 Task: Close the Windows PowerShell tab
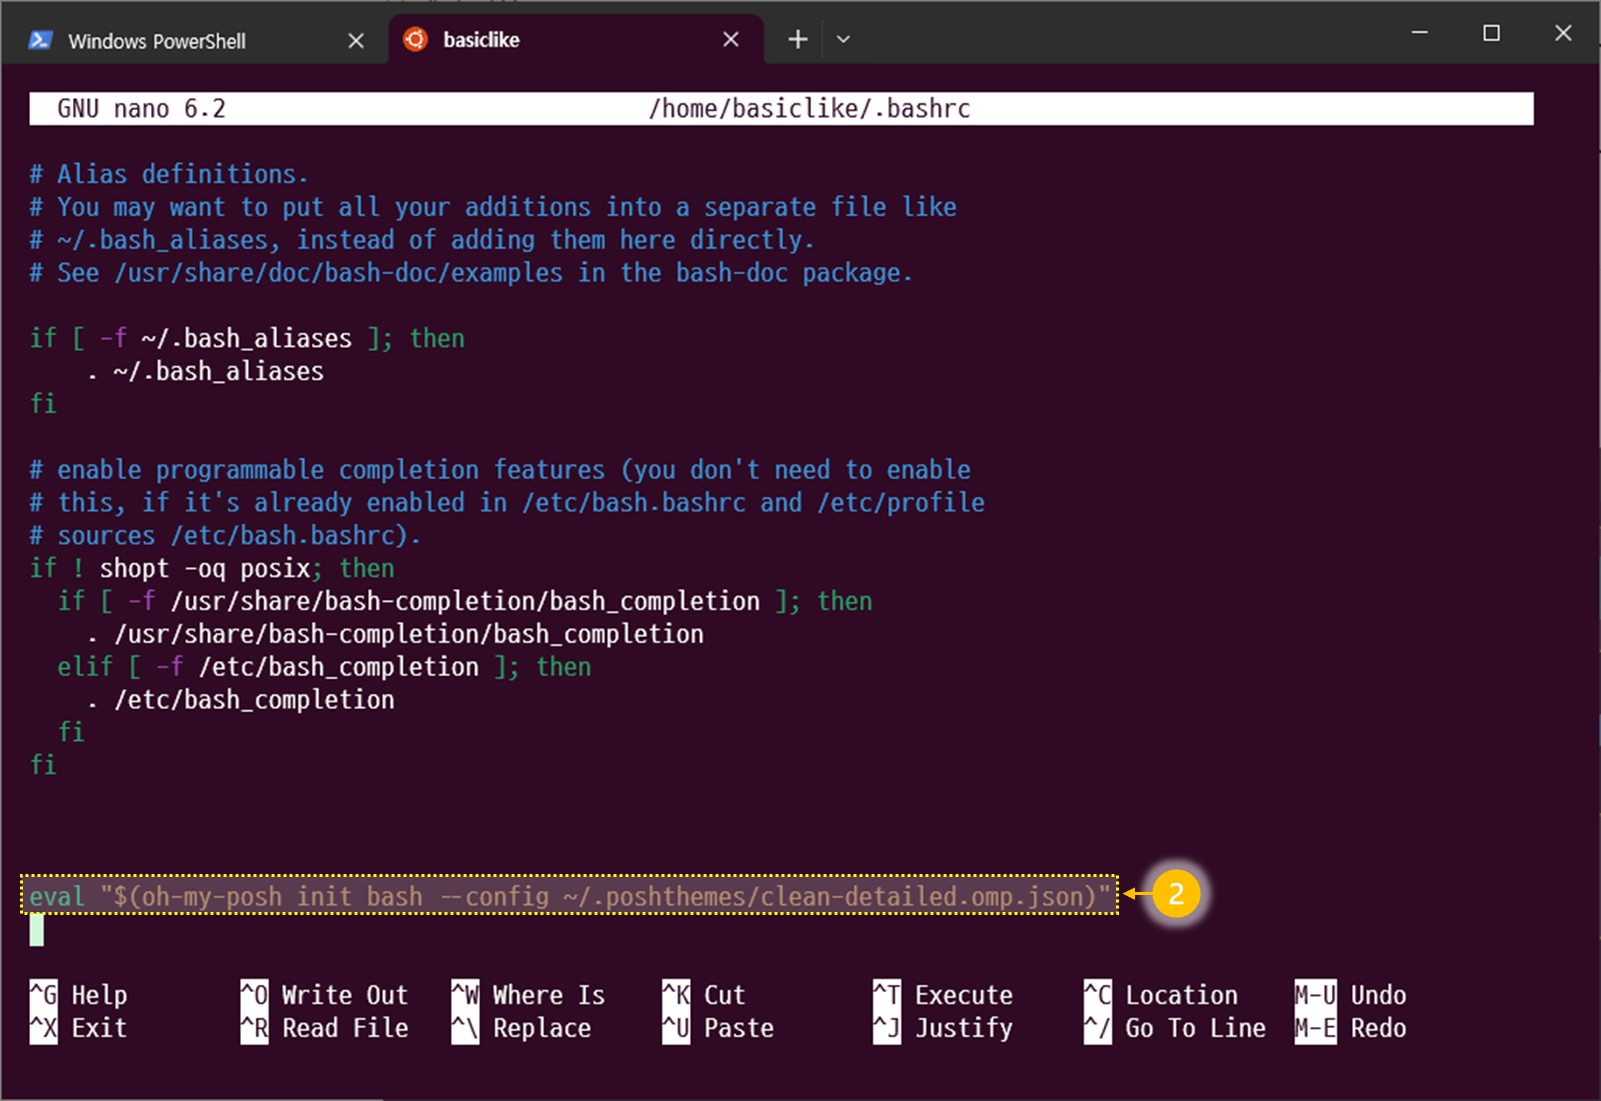pyautogui.click(x=356, y=41)
